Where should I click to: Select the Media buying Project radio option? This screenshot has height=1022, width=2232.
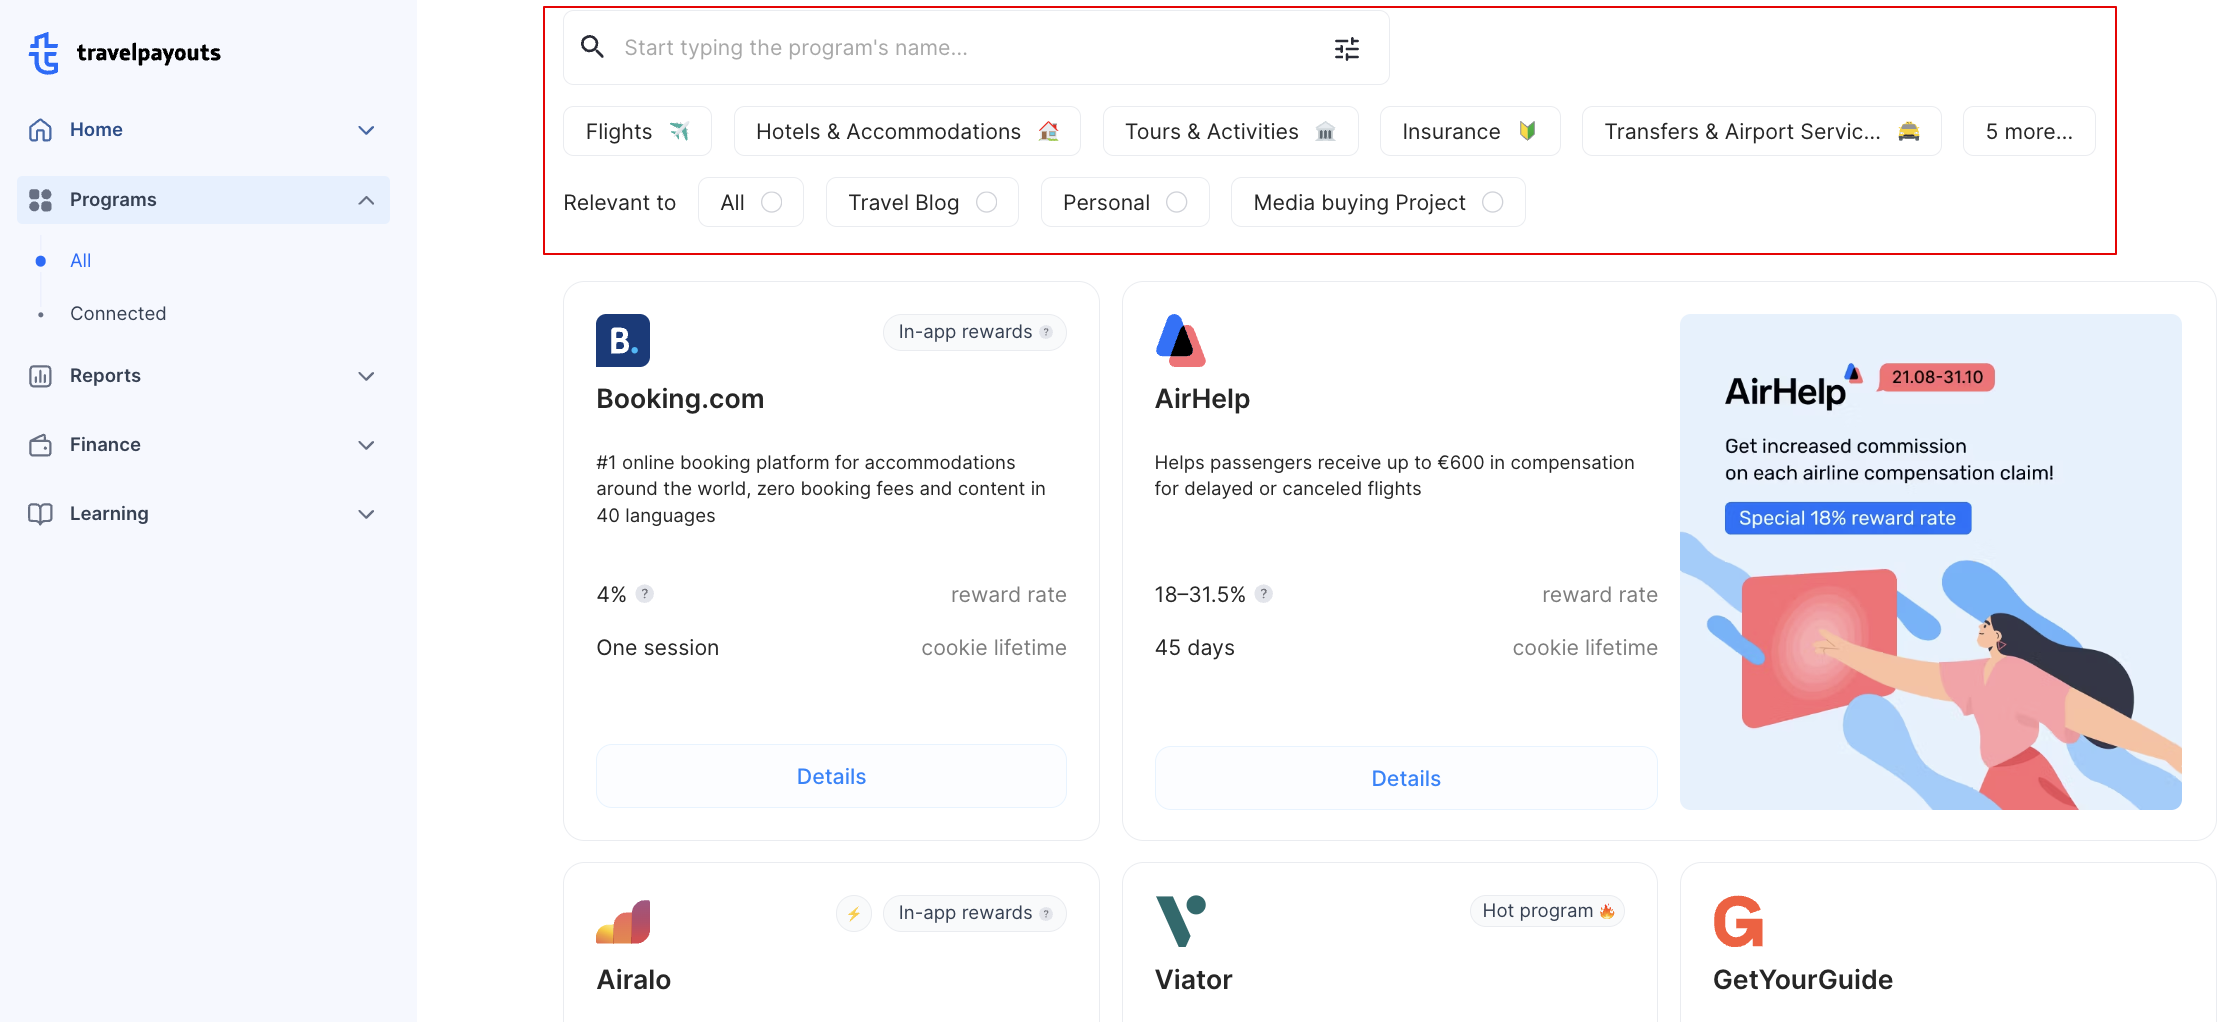pos(1493,202)
